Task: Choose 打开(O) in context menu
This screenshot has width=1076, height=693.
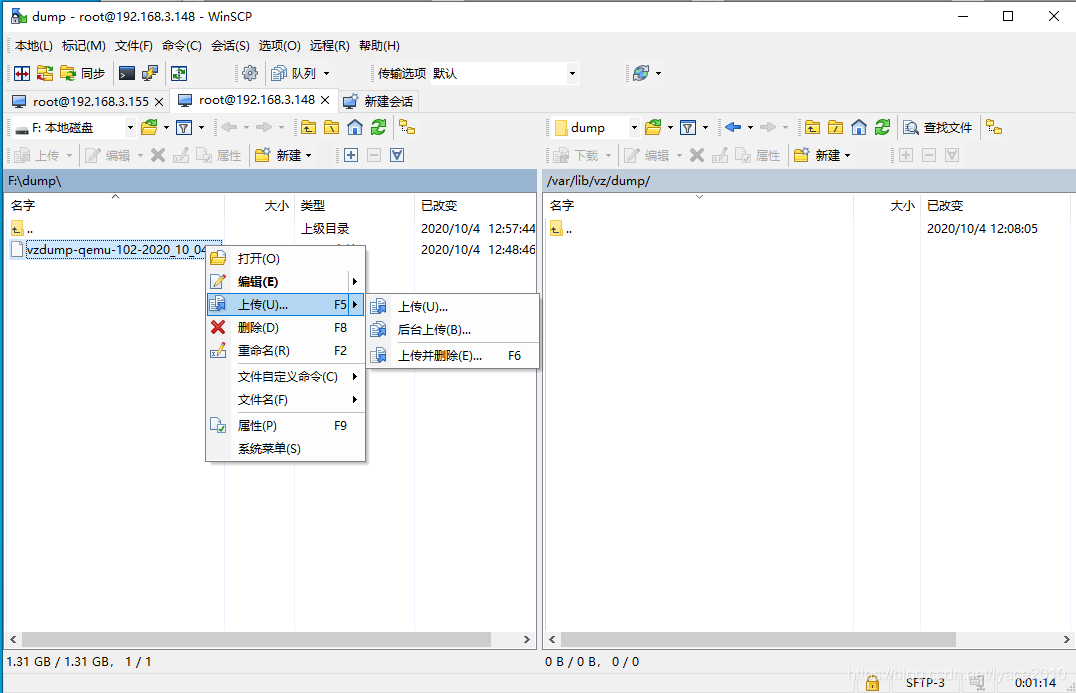Action: coord(285,259)
